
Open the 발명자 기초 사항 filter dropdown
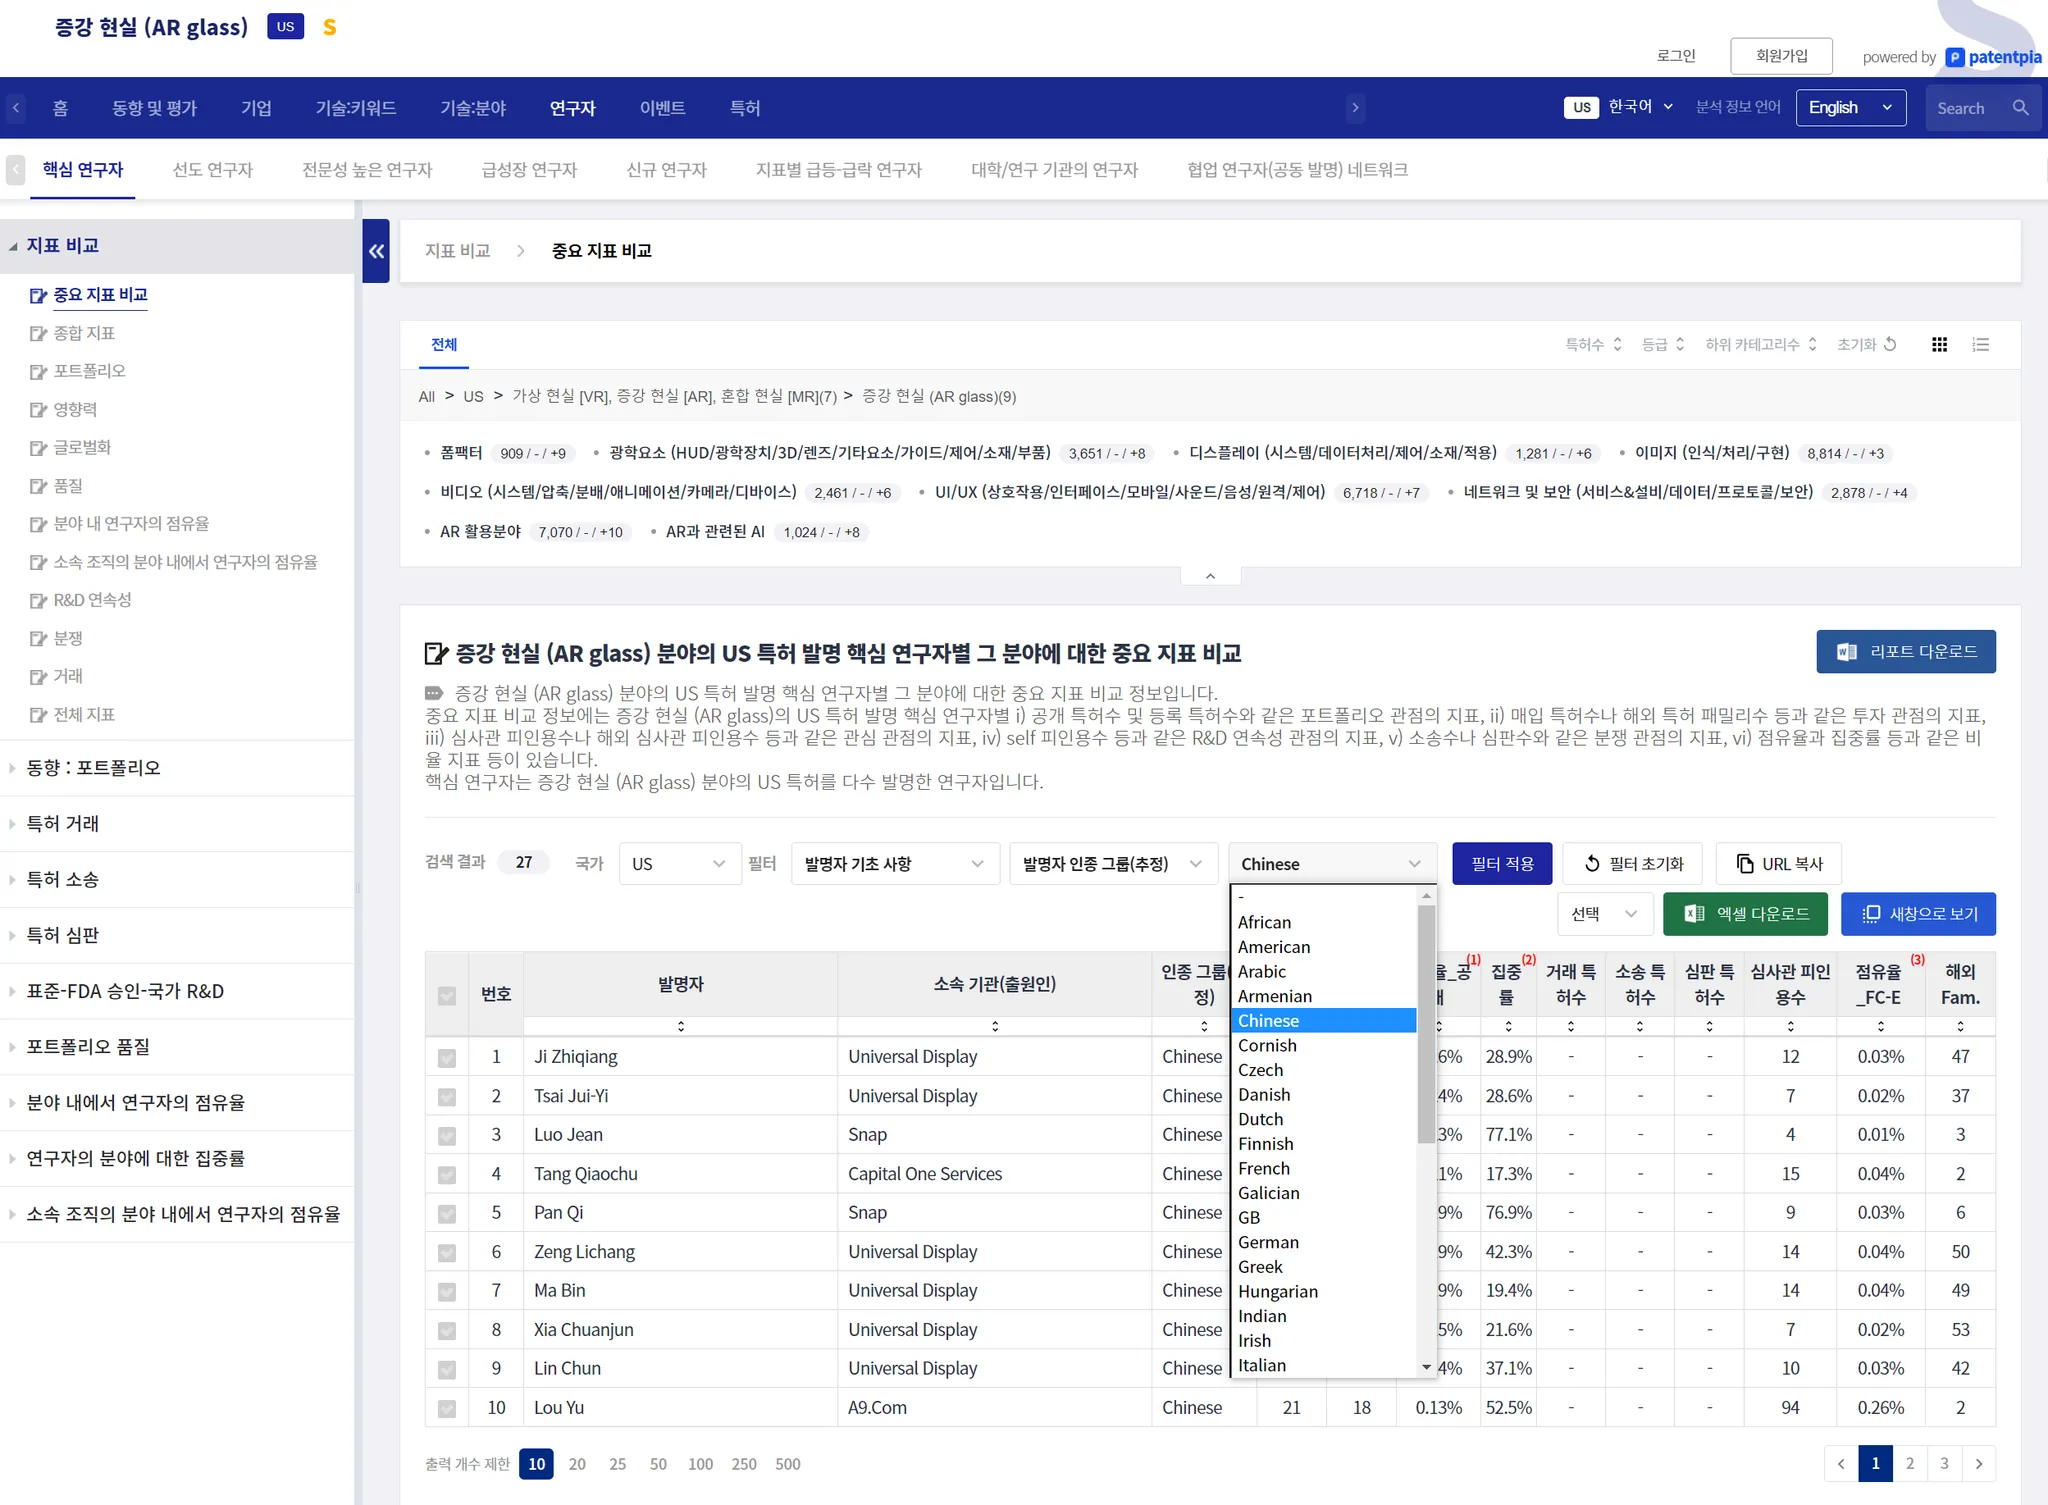click(894, 864)
